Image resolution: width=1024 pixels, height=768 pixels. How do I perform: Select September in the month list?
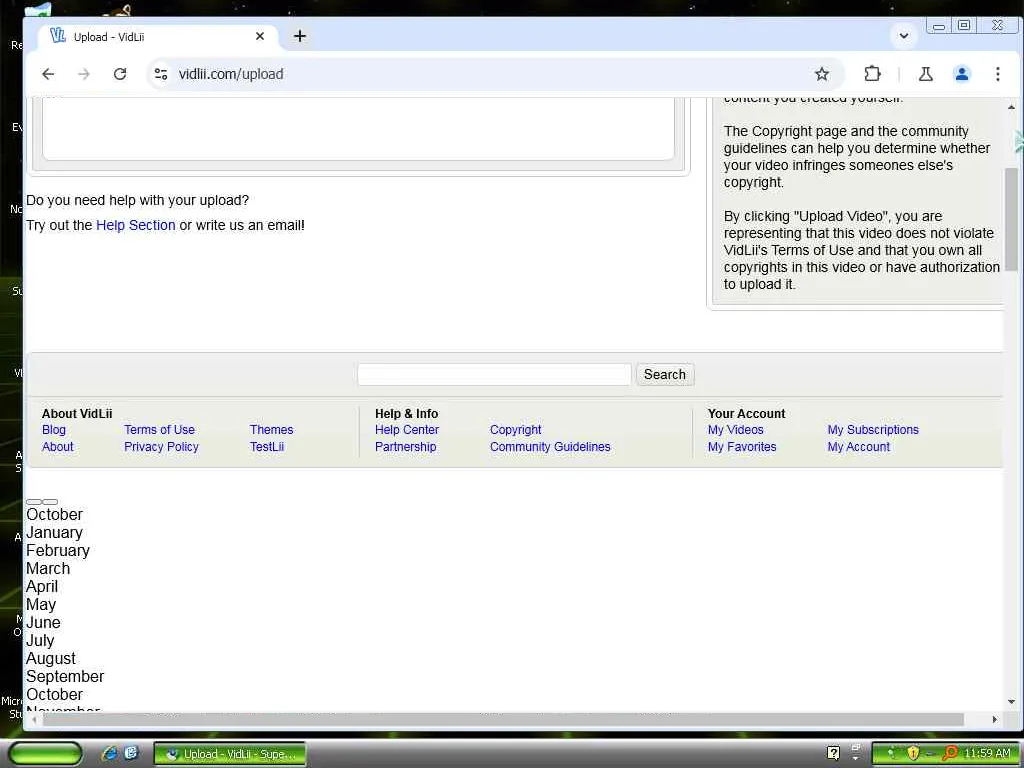[65, 677]
